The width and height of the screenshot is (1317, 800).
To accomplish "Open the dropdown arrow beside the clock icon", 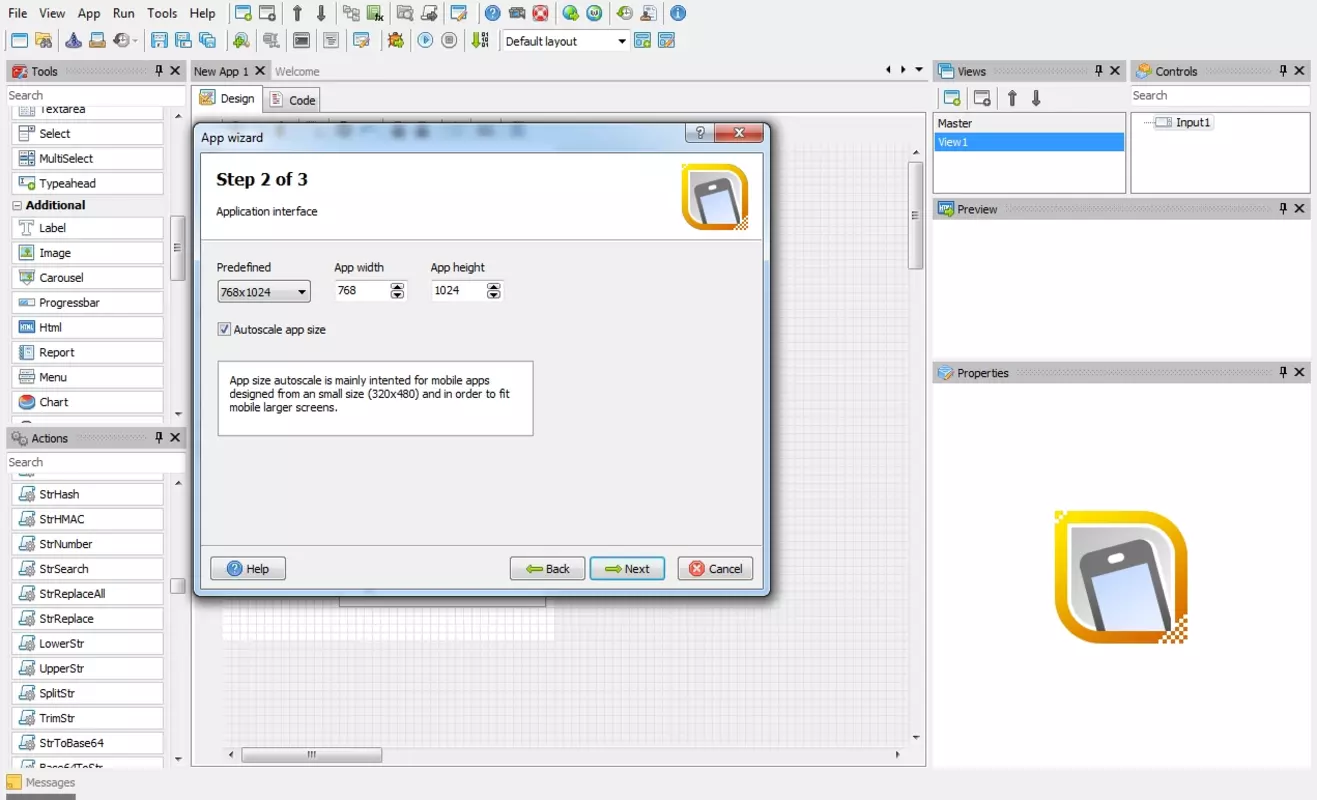I will click(135, 41).
